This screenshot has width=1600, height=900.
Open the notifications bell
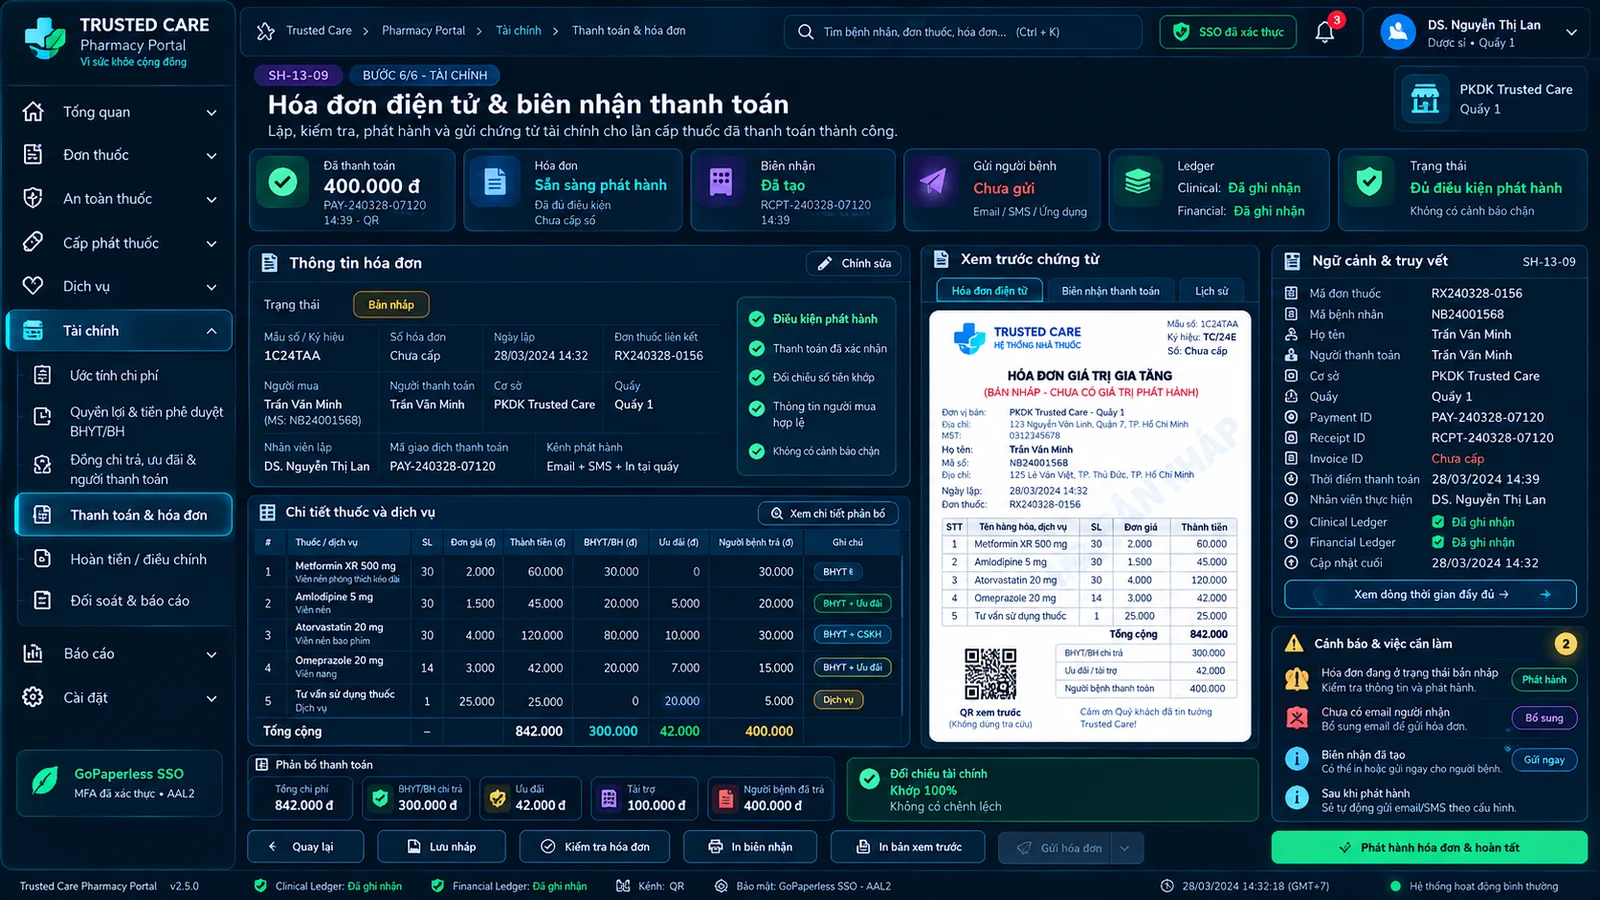(x=1325, y=32)
